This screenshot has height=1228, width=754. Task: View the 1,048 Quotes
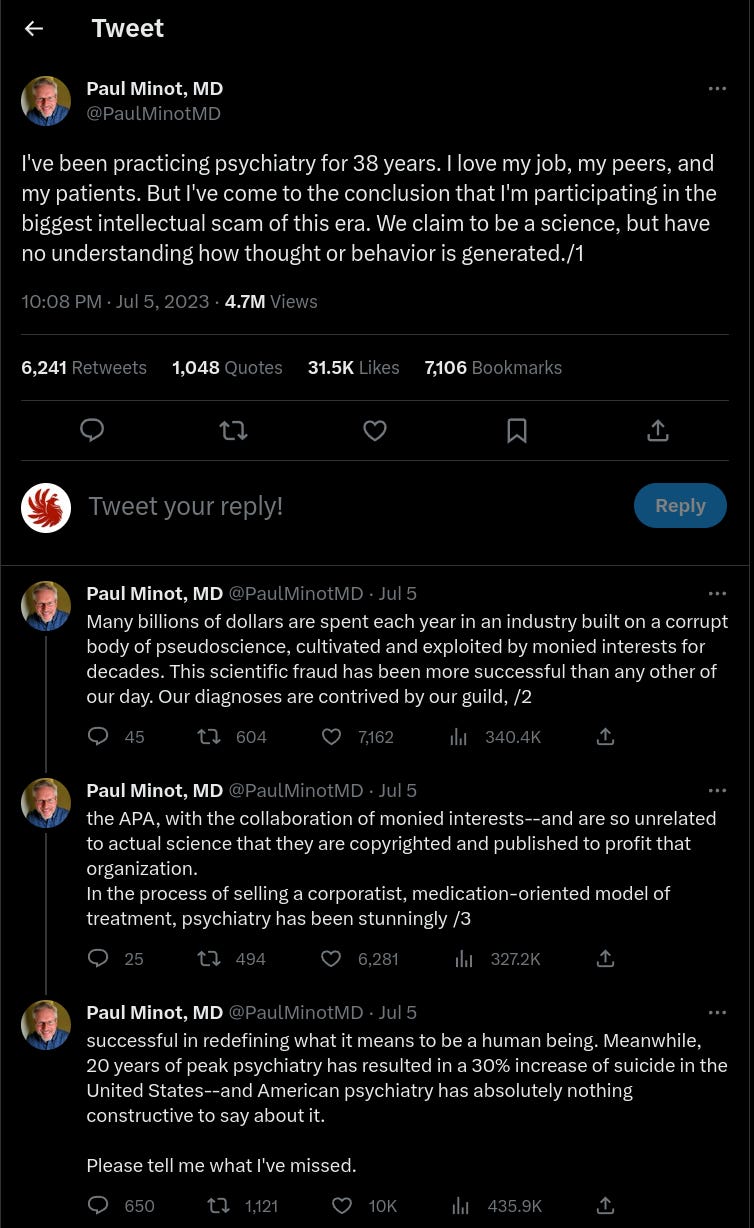(x=227, y=368)
